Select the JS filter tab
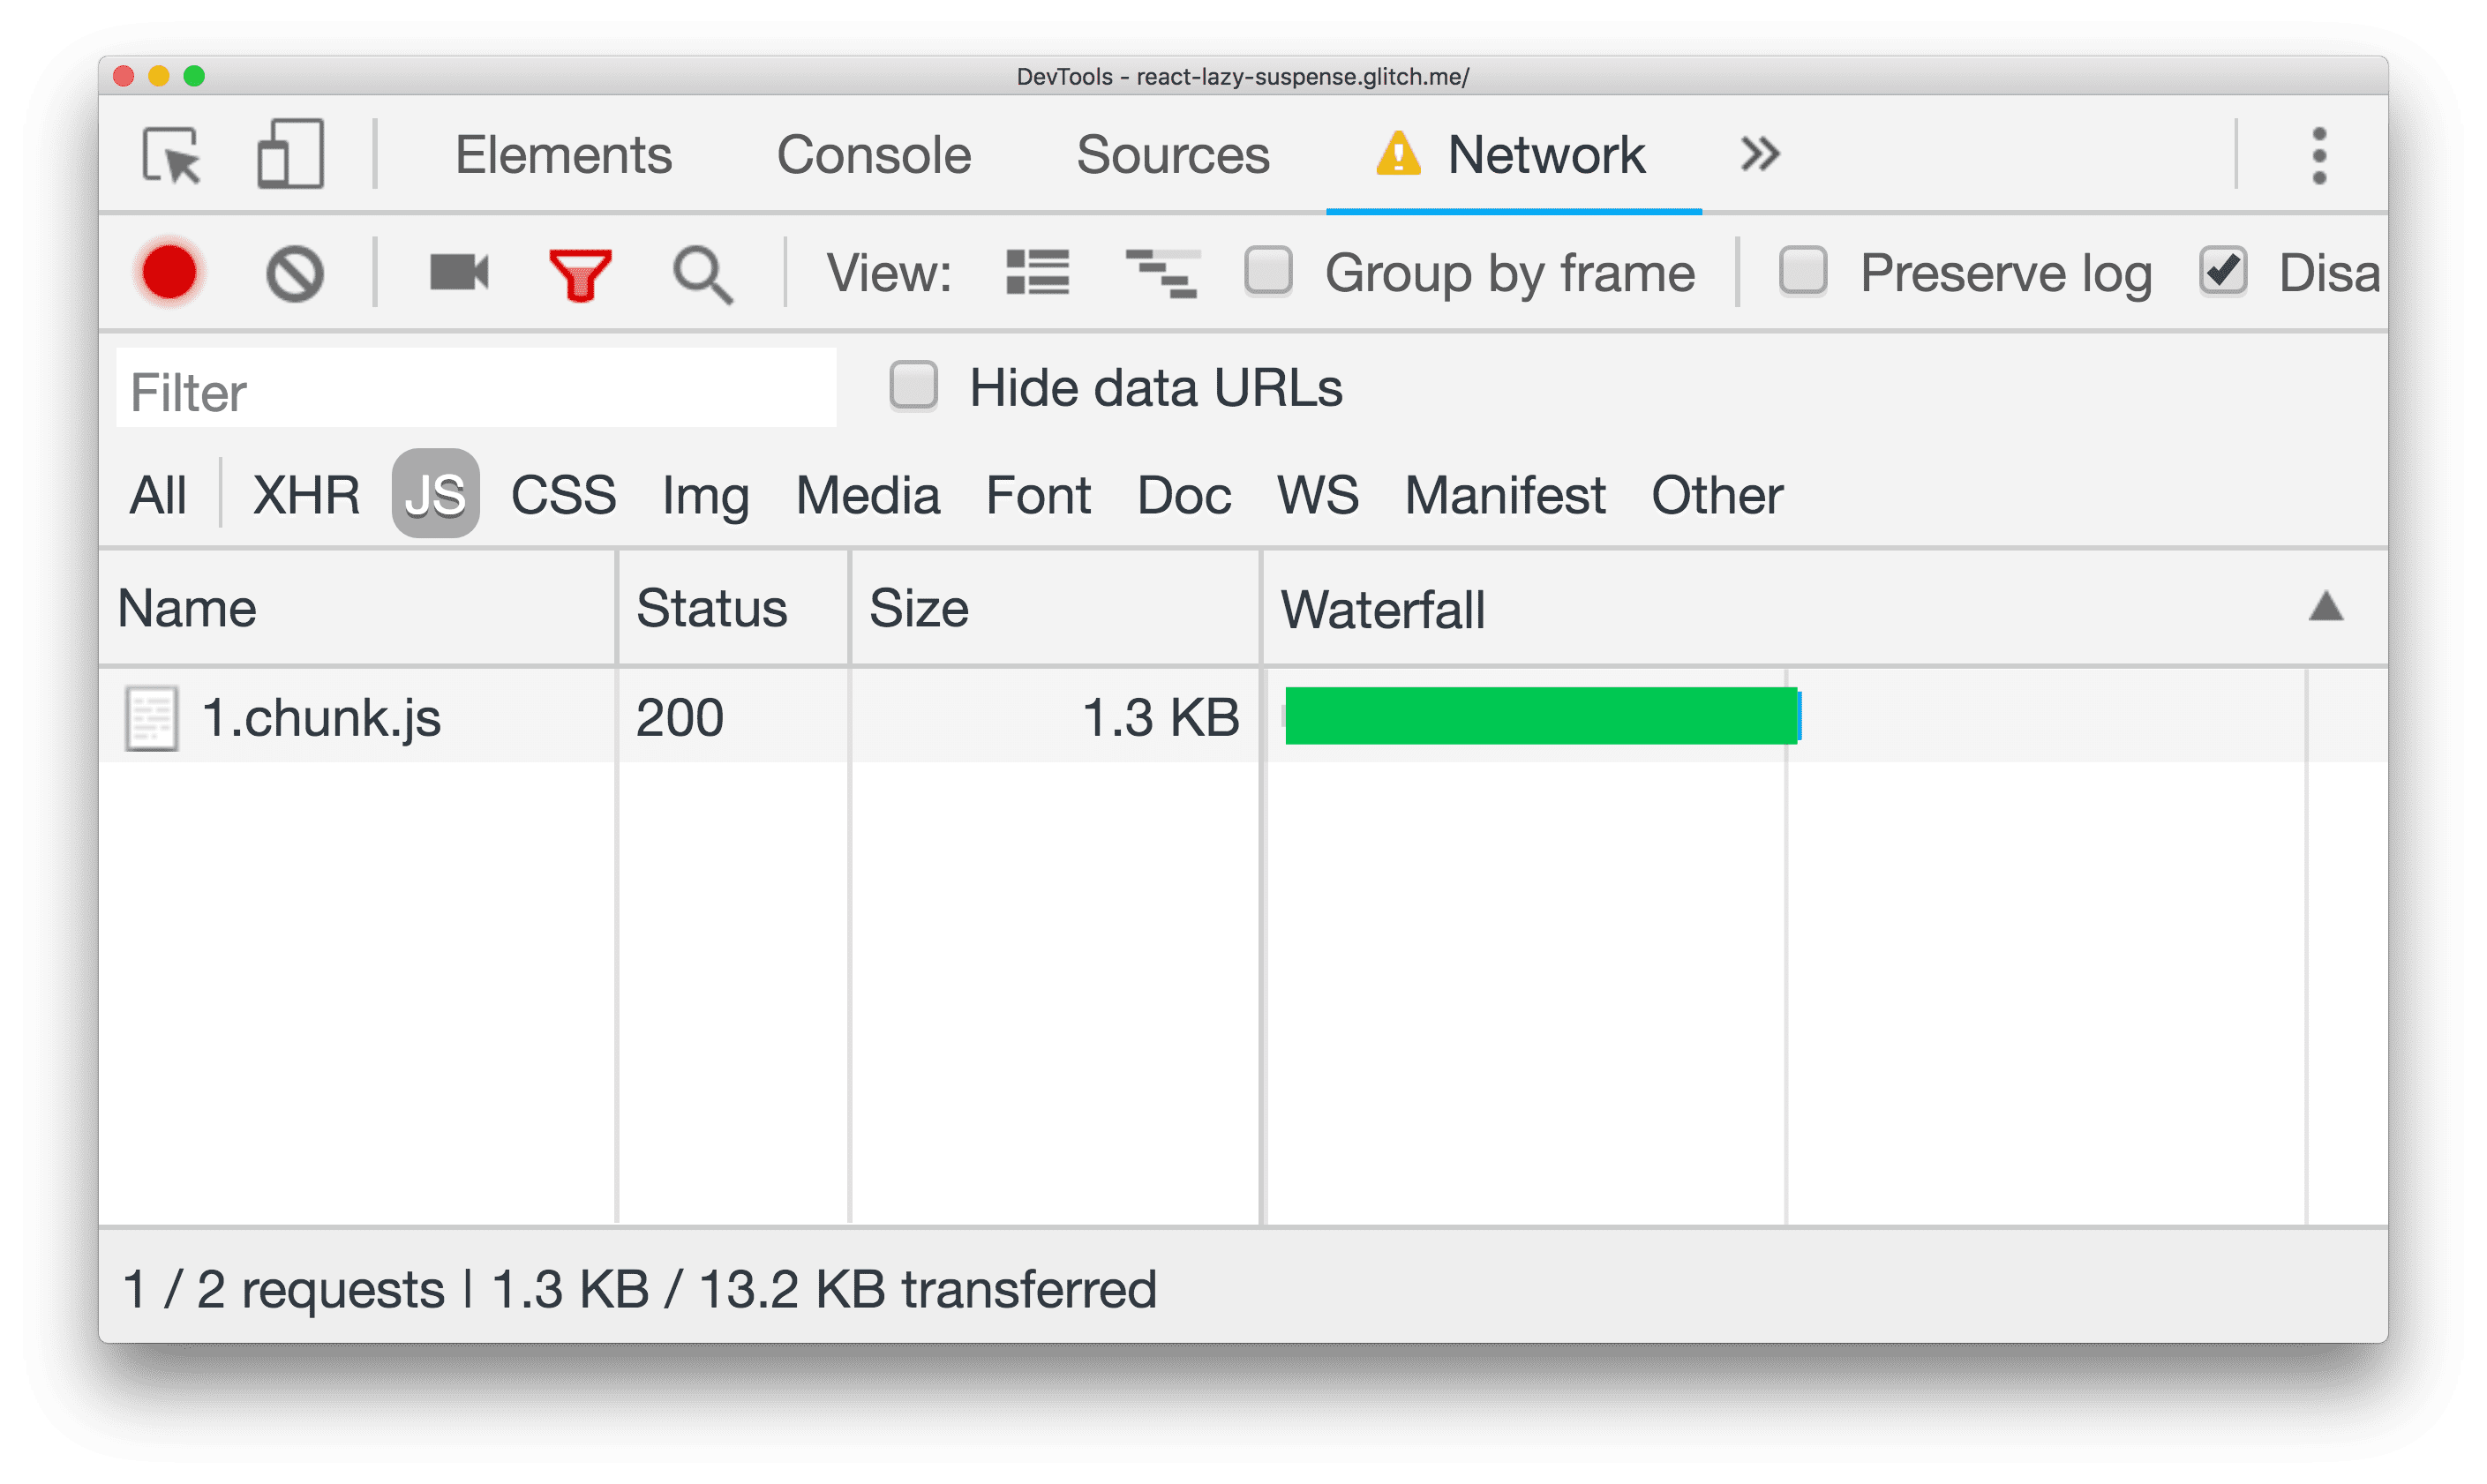This screenshot has height=1484, width=2487. (436, 497)
